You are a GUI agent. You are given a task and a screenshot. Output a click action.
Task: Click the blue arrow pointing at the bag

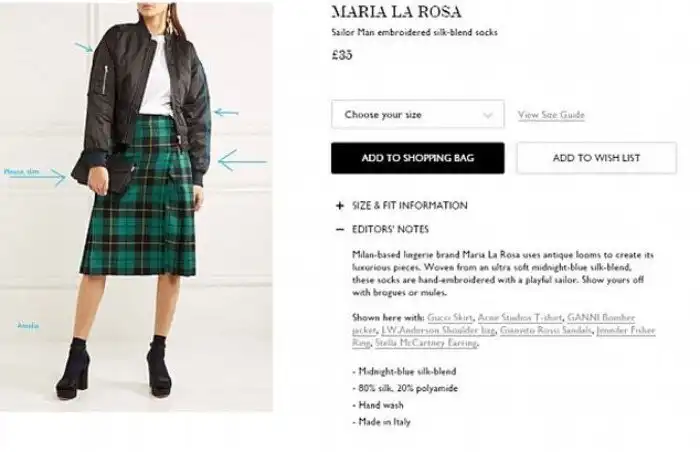[x=38, y=177]
